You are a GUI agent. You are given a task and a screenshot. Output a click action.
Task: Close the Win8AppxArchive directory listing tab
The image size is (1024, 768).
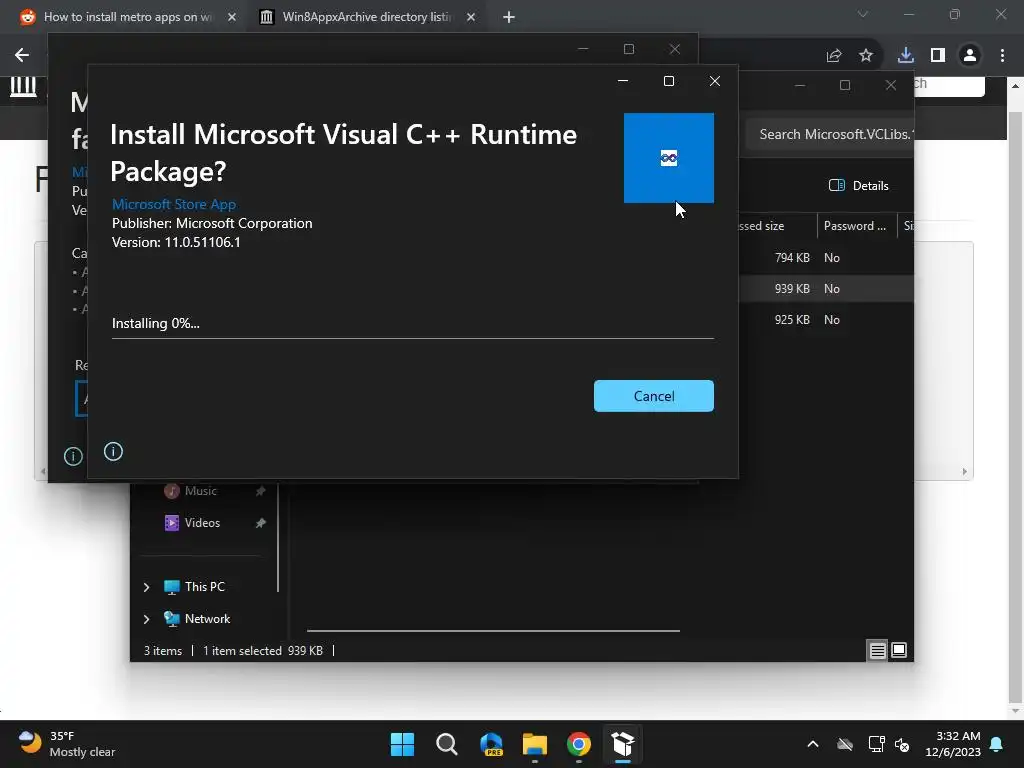pyautogui.click(x=471, y=17)
